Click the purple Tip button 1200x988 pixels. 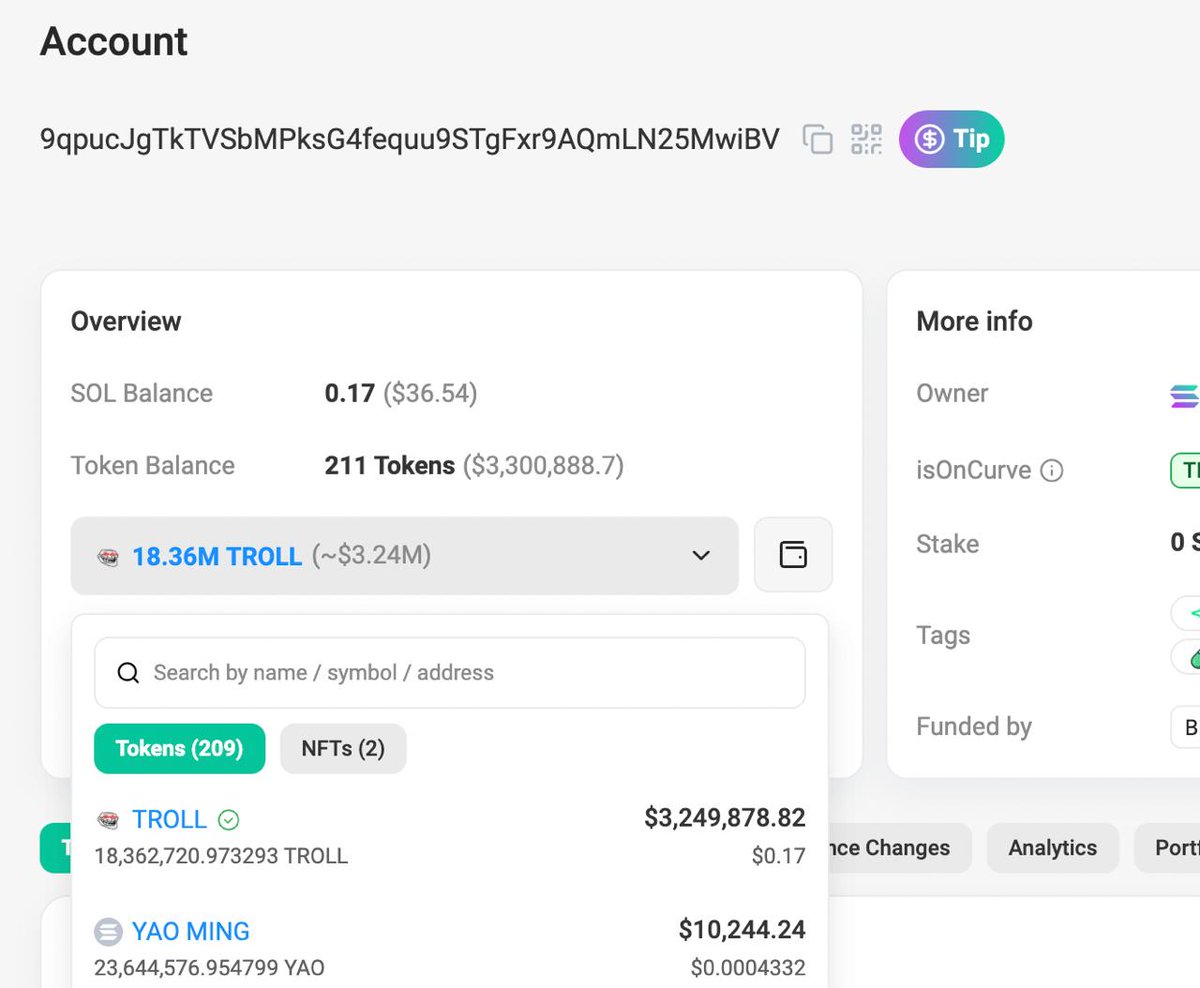click(x=951, y=139)
